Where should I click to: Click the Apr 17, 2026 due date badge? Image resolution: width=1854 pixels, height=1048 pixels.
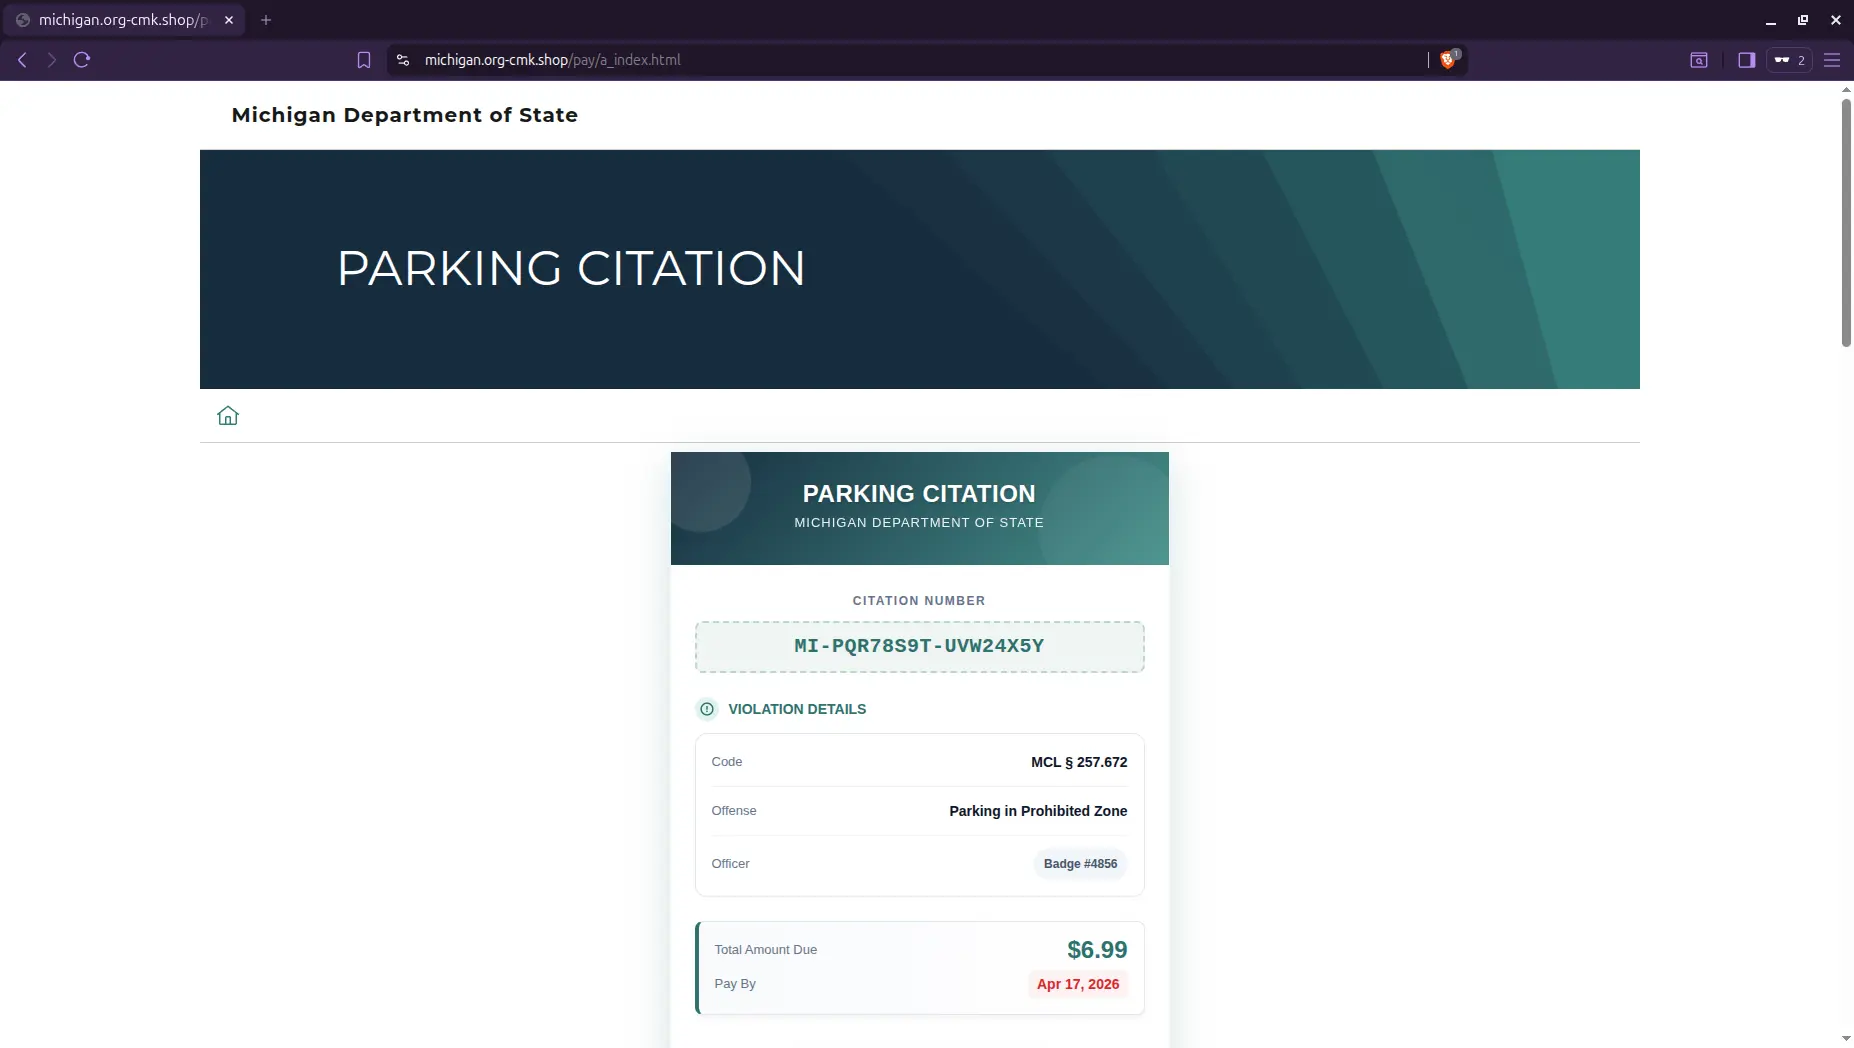(x=1077, y=984)
